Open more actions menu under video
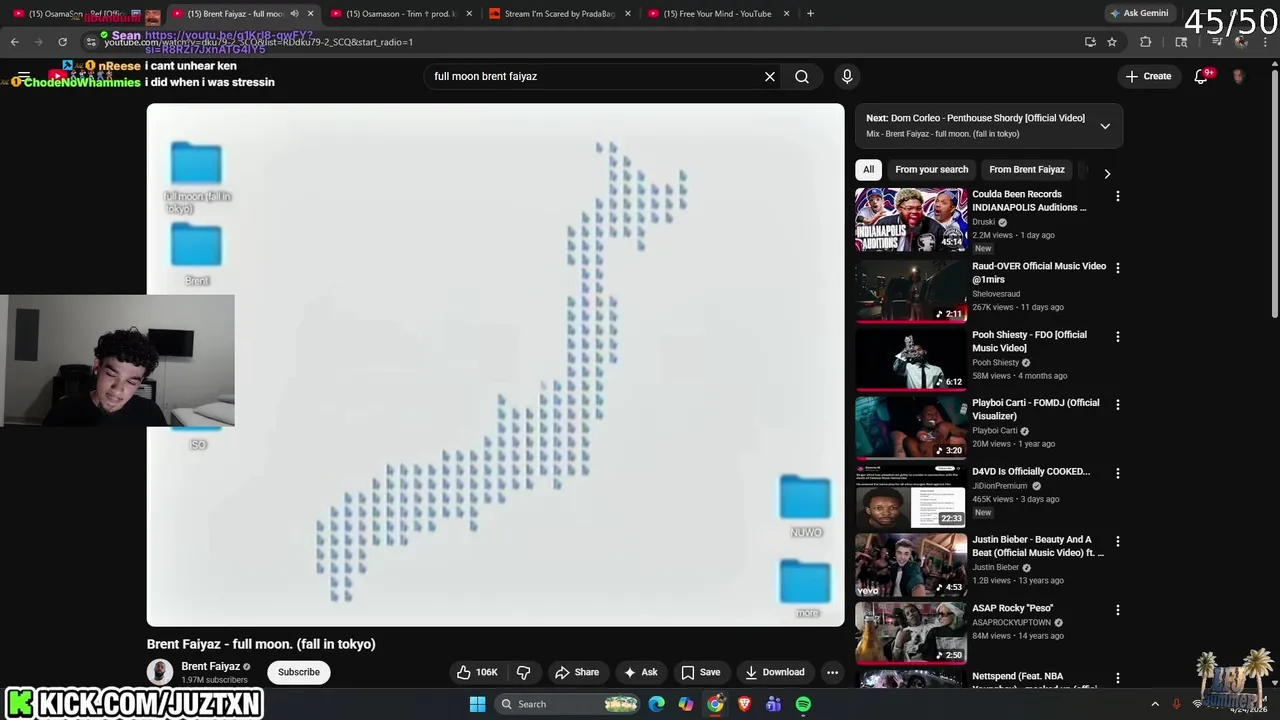Image resolution: width=1280 pixels, height=720 pixels. pyautogui.click(x=832, y=672)
